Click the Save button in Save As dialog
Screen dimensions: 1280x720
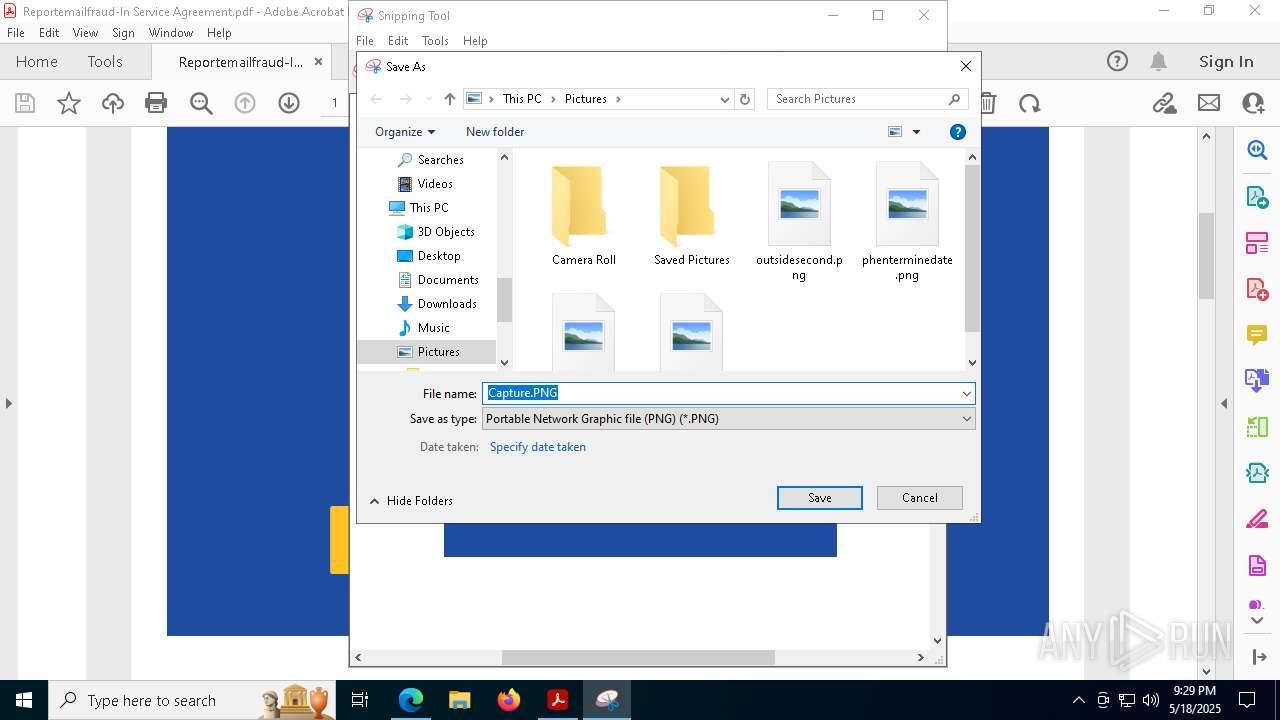coord(819,498)
